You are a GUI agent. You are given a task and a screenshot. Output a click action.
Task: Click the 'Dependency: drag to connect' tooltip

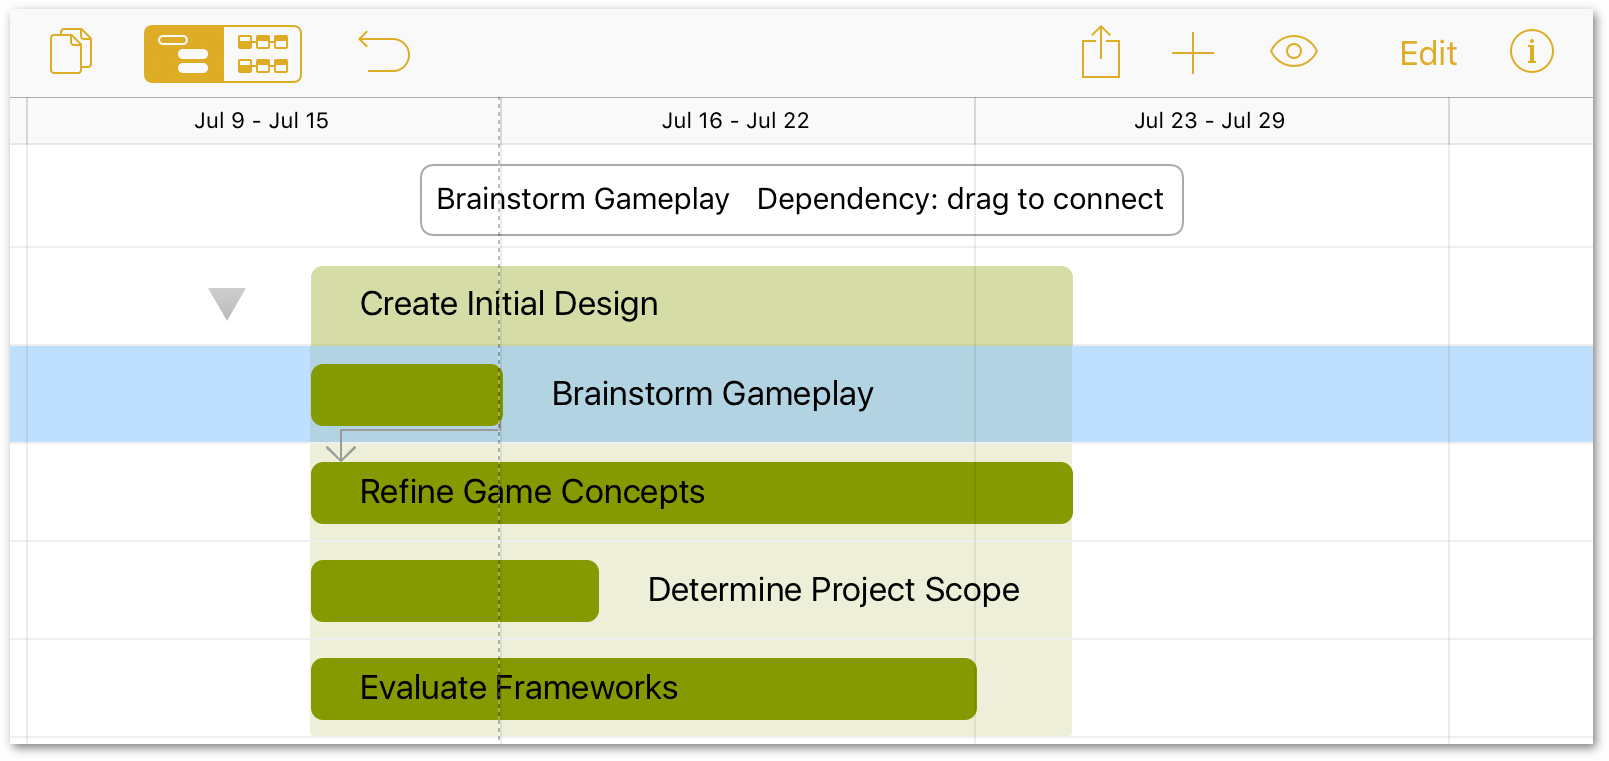click(x=802, y=200)
